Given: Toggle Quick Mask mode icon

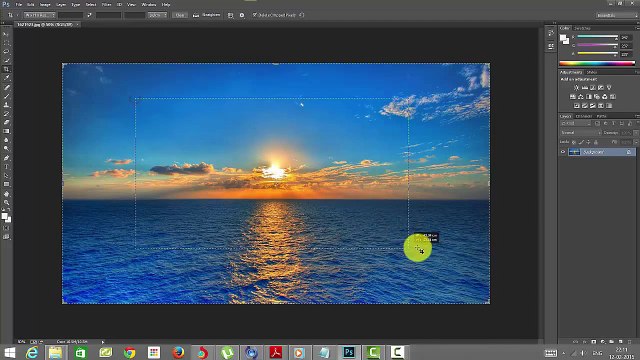Looking at the screenshot, I should [6, 228].
